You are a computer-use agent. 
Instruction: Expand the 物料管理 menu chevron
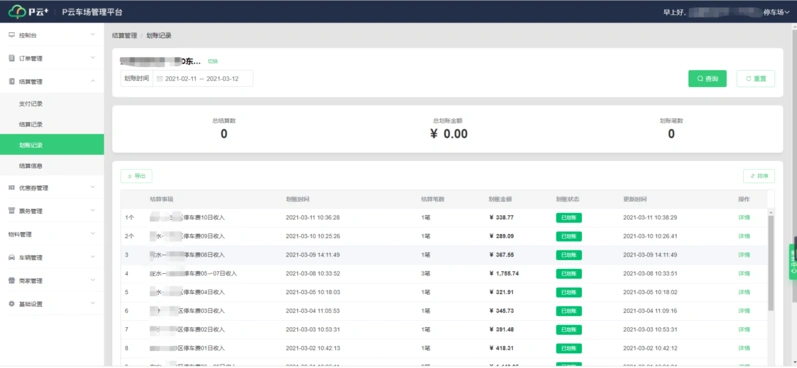[x=93, y=234]
